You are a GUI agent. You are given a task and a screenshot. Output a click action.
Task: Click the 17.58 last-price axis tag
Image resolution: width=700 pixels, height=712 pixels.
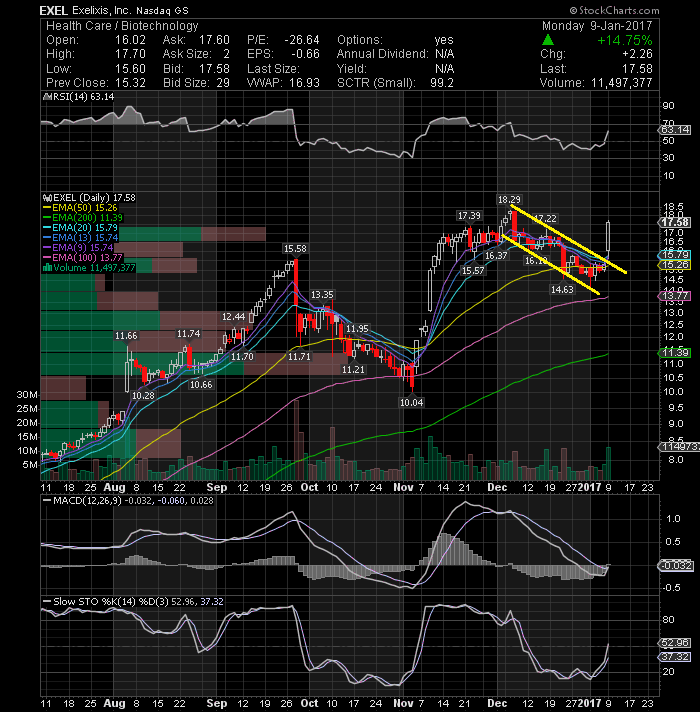(675, 222)
